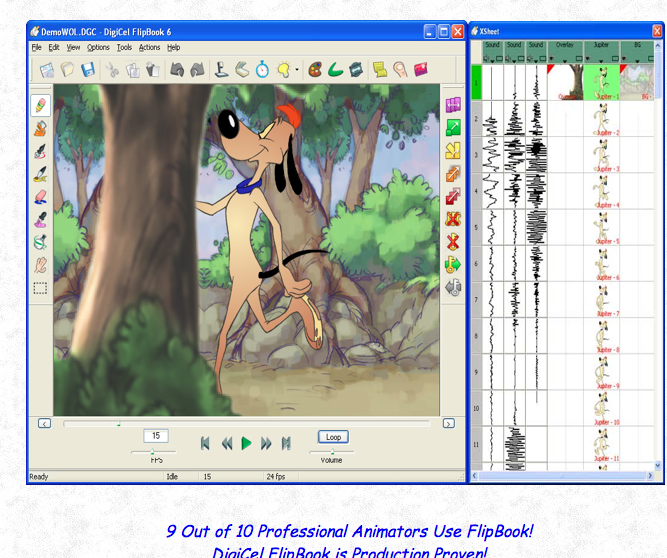
Task: Open the Edit menu
Action: point(54,47)
